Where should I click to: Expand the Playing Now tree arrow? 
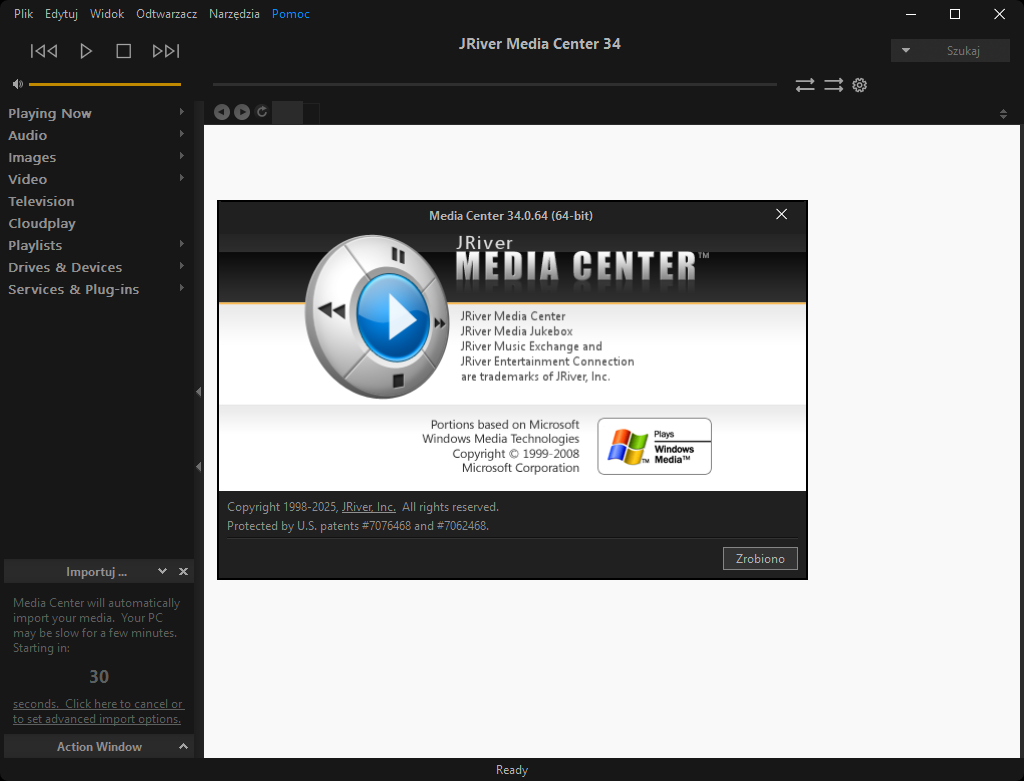coord(182,112)
